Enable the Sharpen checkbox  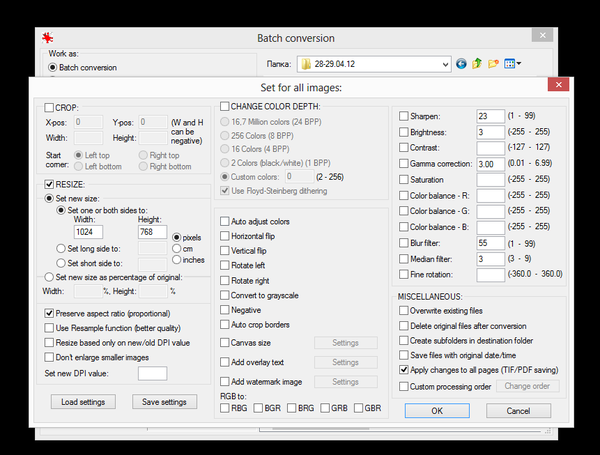click(x=404, y=116)
